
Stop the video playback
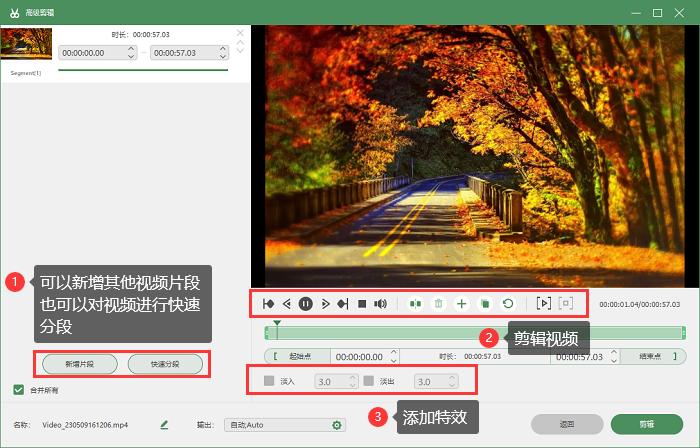pyautogui.click(x=362, y=304)
